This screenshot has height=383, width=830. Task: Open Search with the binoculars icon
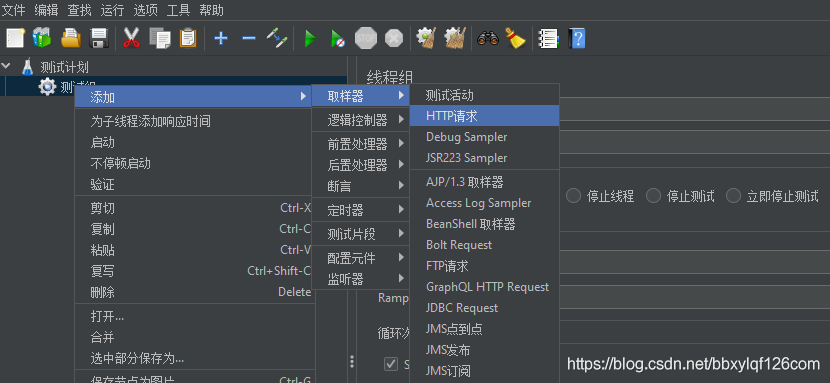(x=488, y=38)
